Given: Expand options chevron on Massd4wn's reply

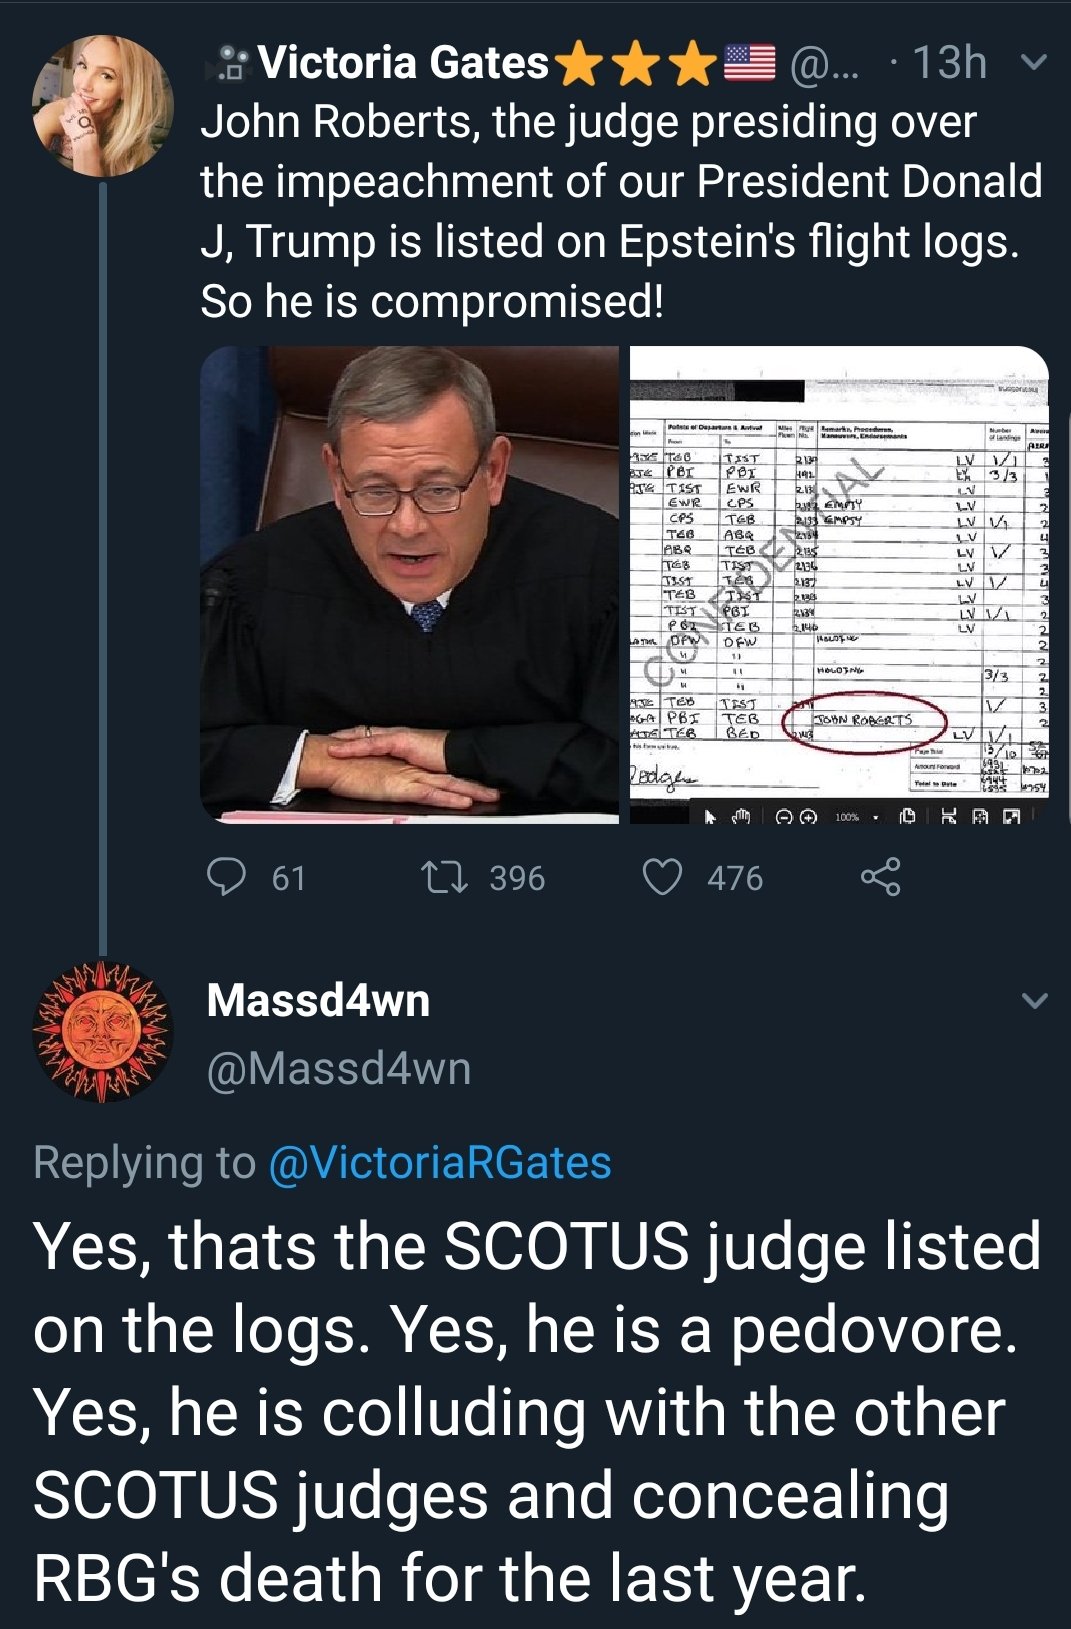Looking at the screenshot, I should pyautogui.click(x=1036, y=1000).
